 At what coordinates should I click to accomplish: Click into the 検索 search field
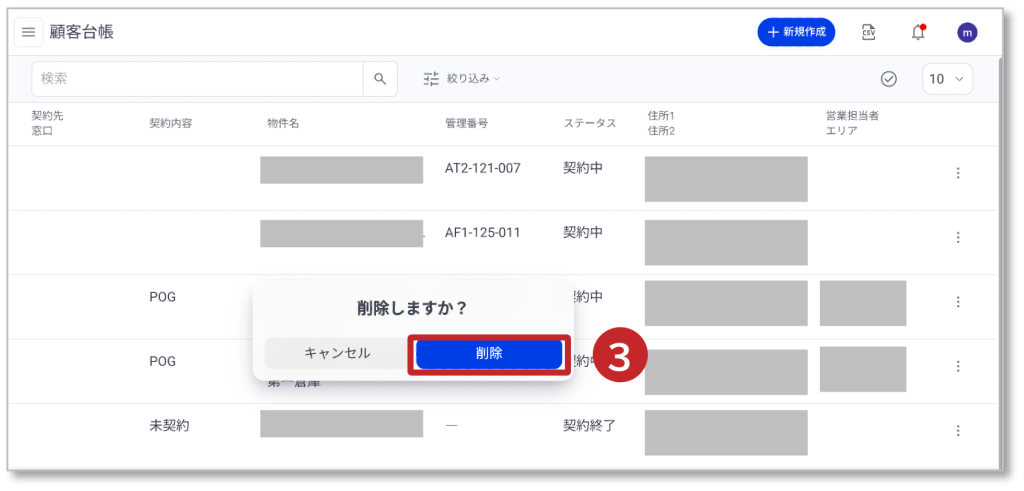point(196,79)
